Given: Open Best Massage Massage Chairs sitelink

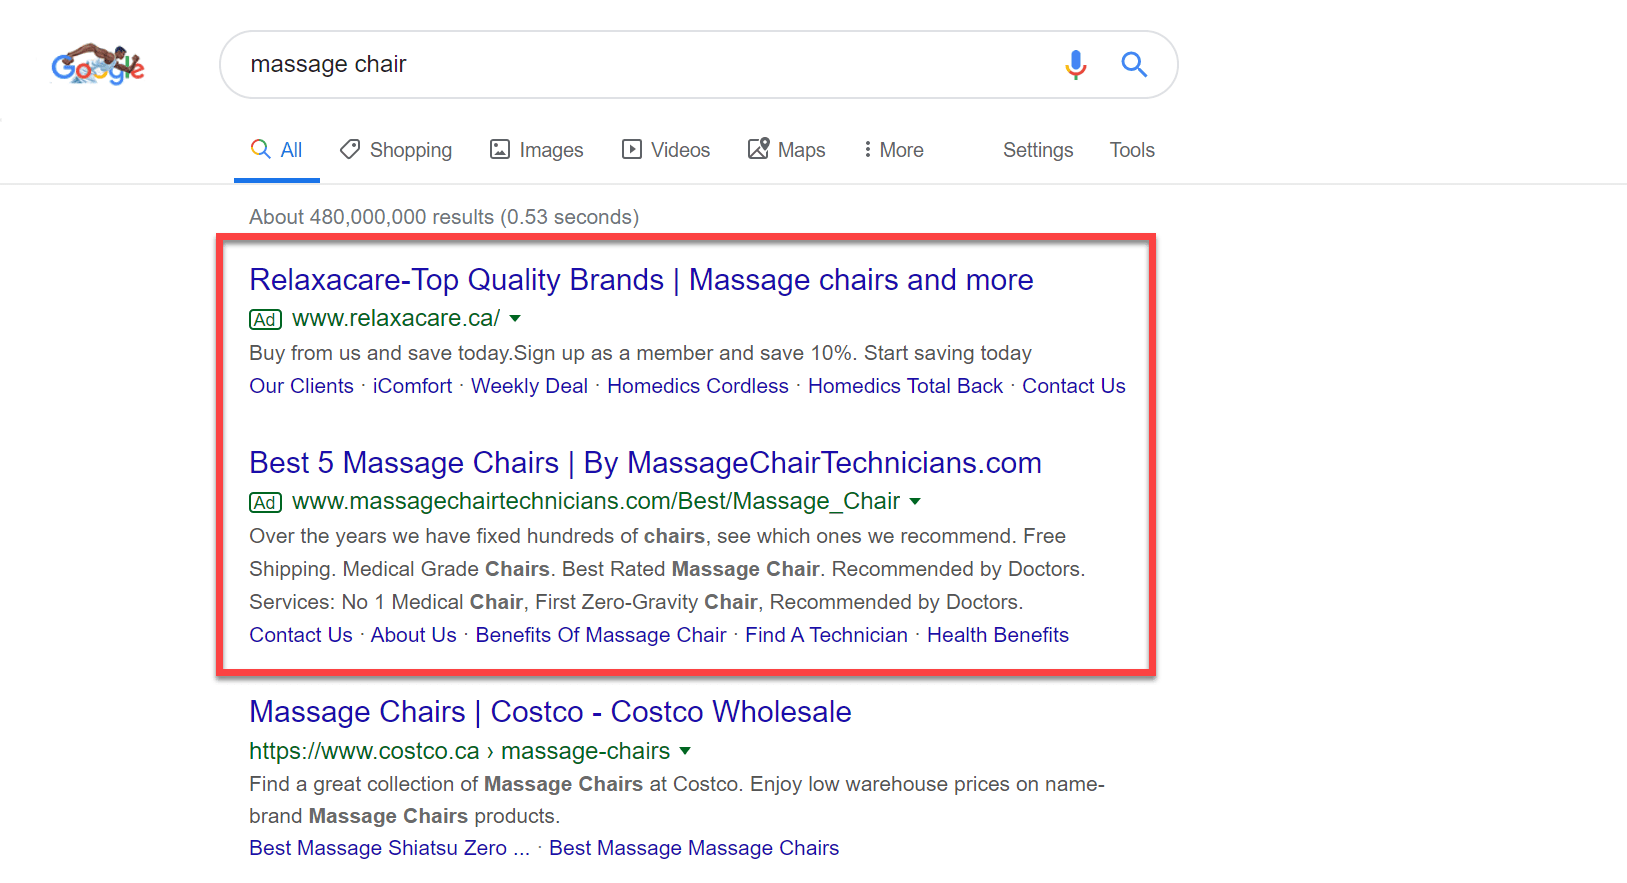Looking at the screenshot, I should click(x=694, y=848).
